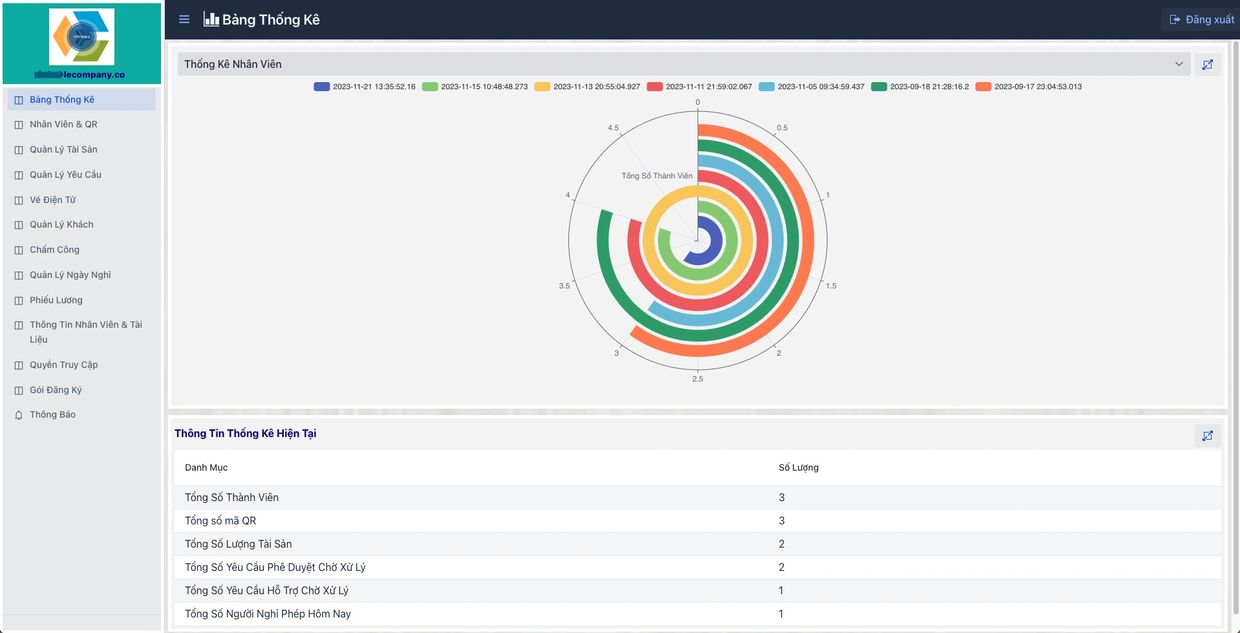Click the expand icon in the Thông Tin Thống Kê Hiện Tại panel
Viewport: 1240px width, 633px height.
pyautogui.click(x=1207, y=436)
